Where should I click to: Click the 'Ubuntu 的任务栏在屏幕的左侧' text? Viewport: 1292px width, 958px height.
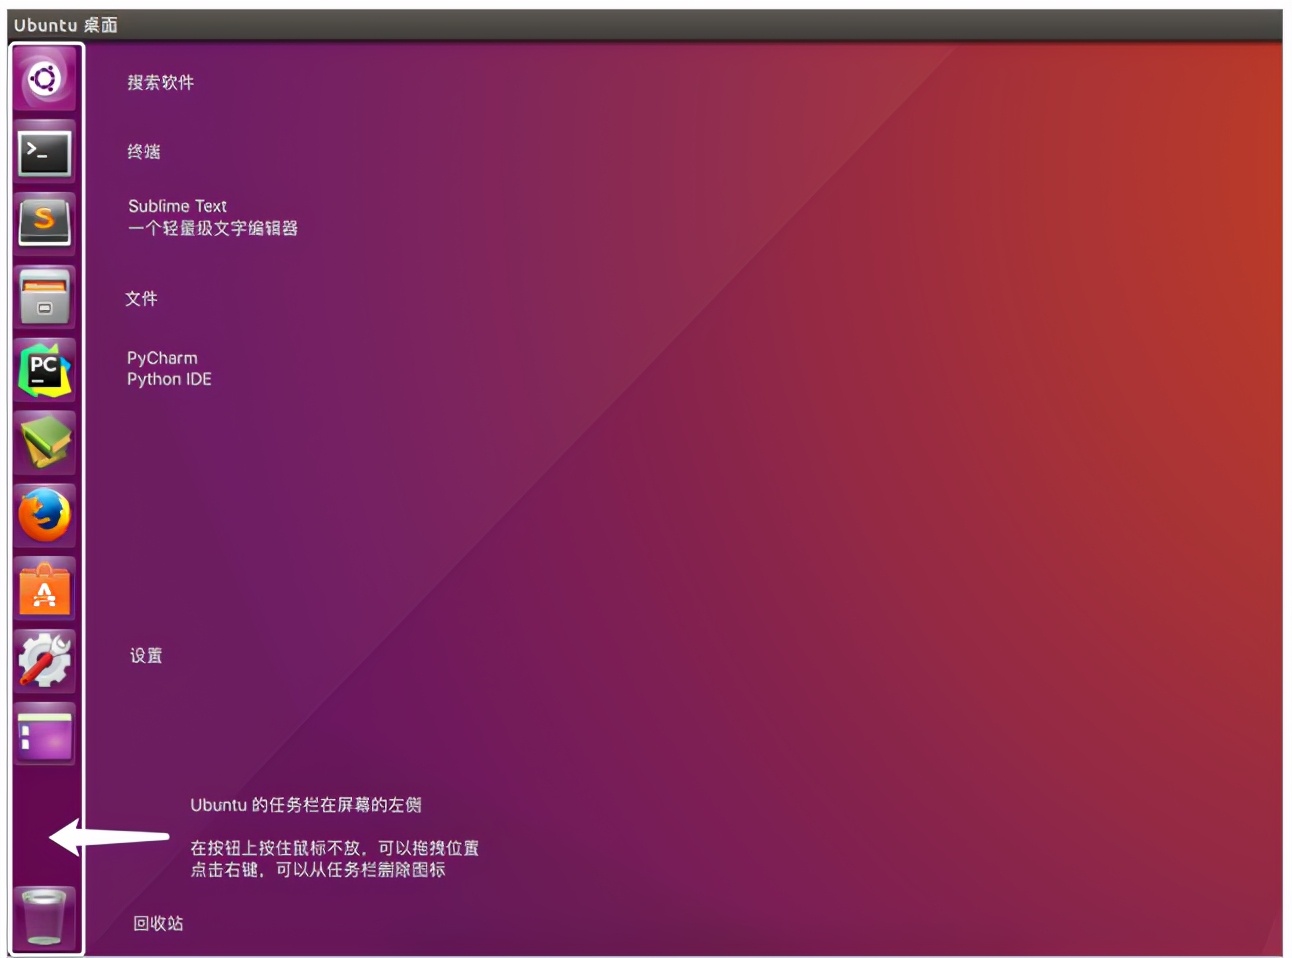coord(306,805)
